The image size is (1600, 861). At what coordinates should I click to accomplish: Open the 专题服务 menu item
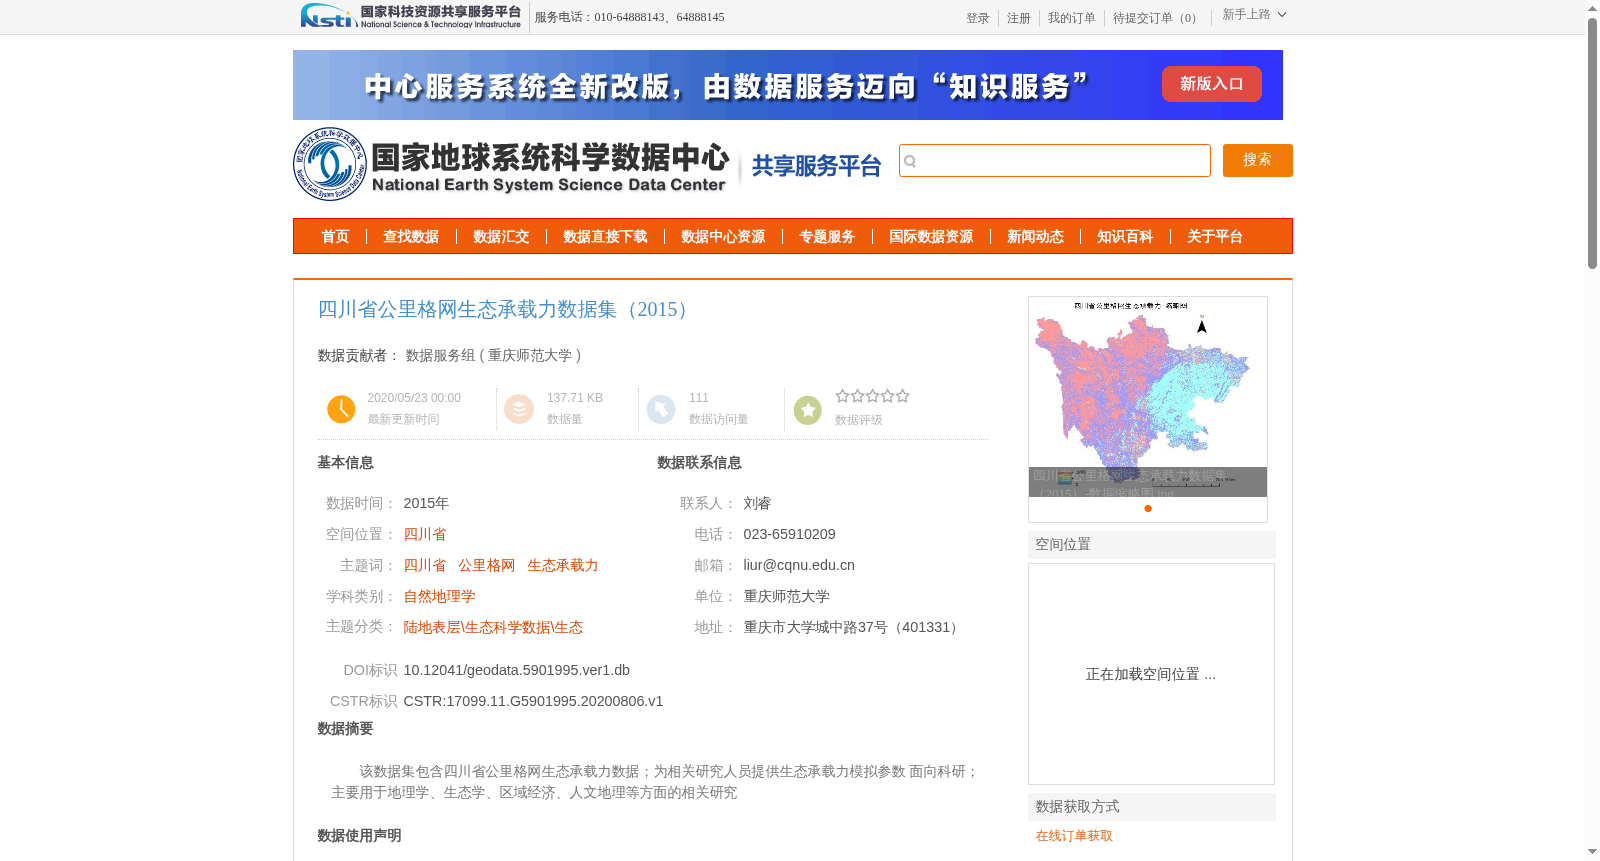(827, 237)
